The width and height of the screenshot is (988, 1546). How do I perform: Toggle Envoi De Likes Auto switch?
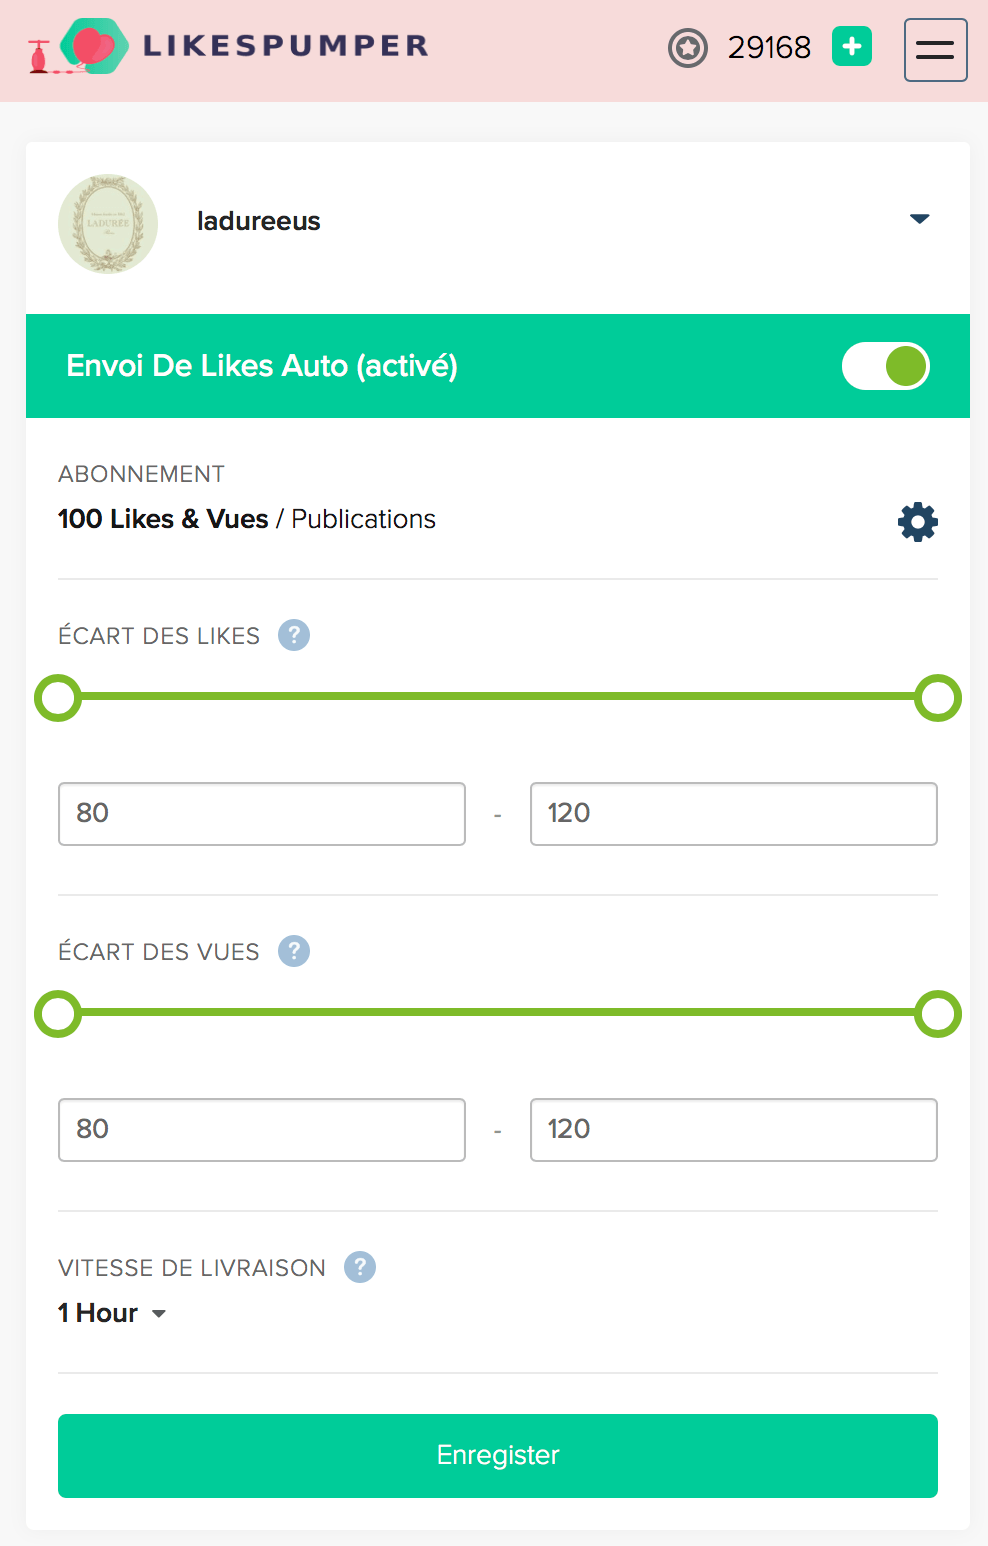tap(886, 366)
